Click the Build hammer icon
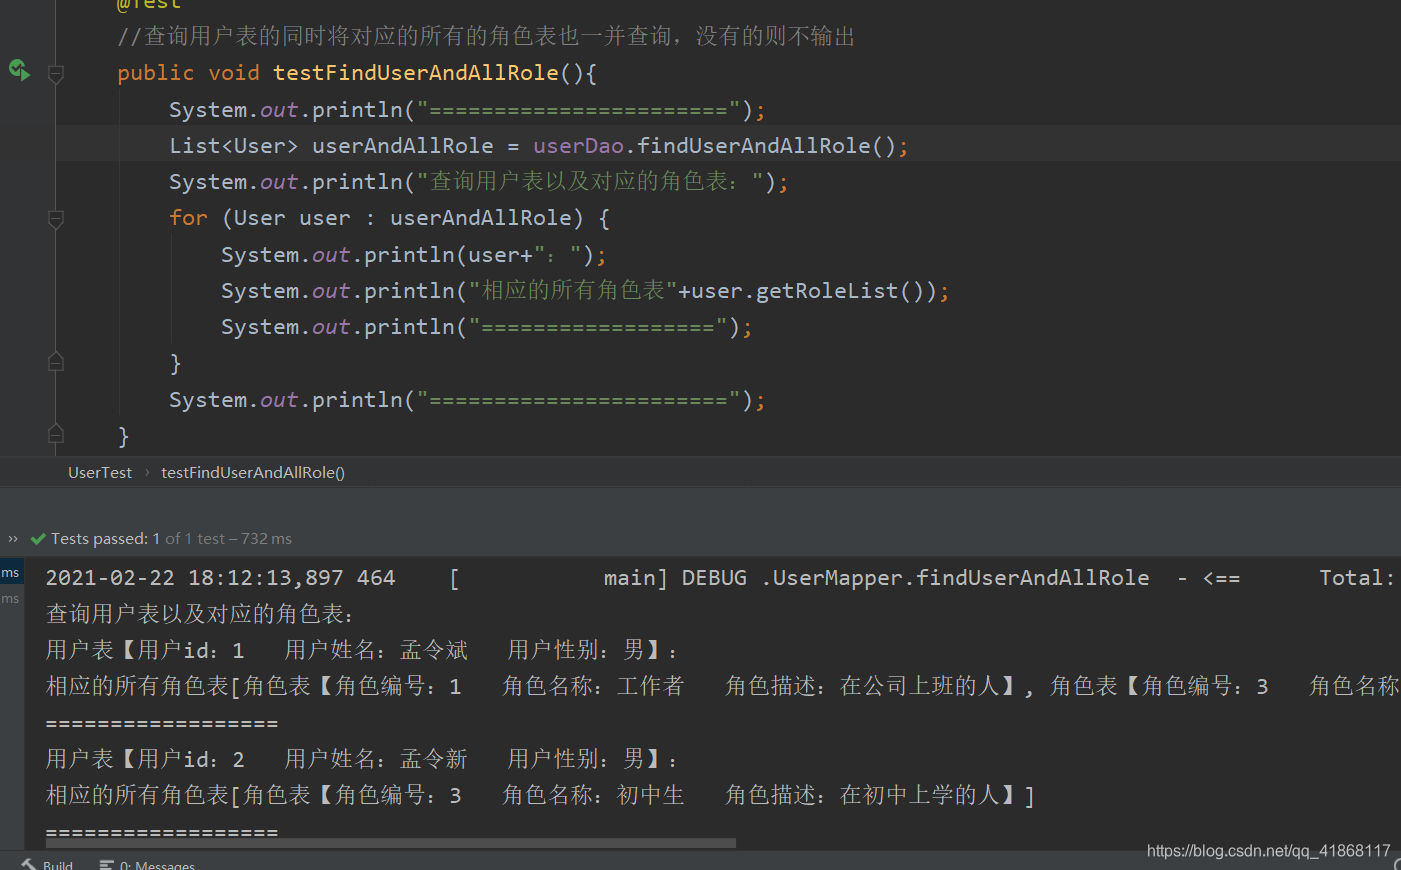Screen dimensions: 1401x870 (x=28, y=865)
